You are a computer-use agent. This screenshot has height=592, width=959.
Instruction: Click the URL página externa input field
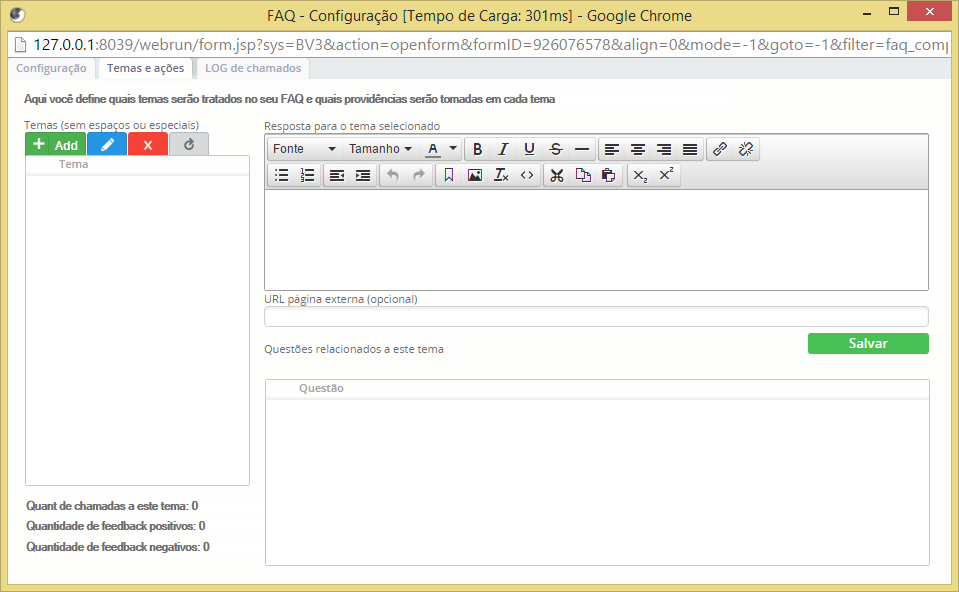(x=596, y=317)
